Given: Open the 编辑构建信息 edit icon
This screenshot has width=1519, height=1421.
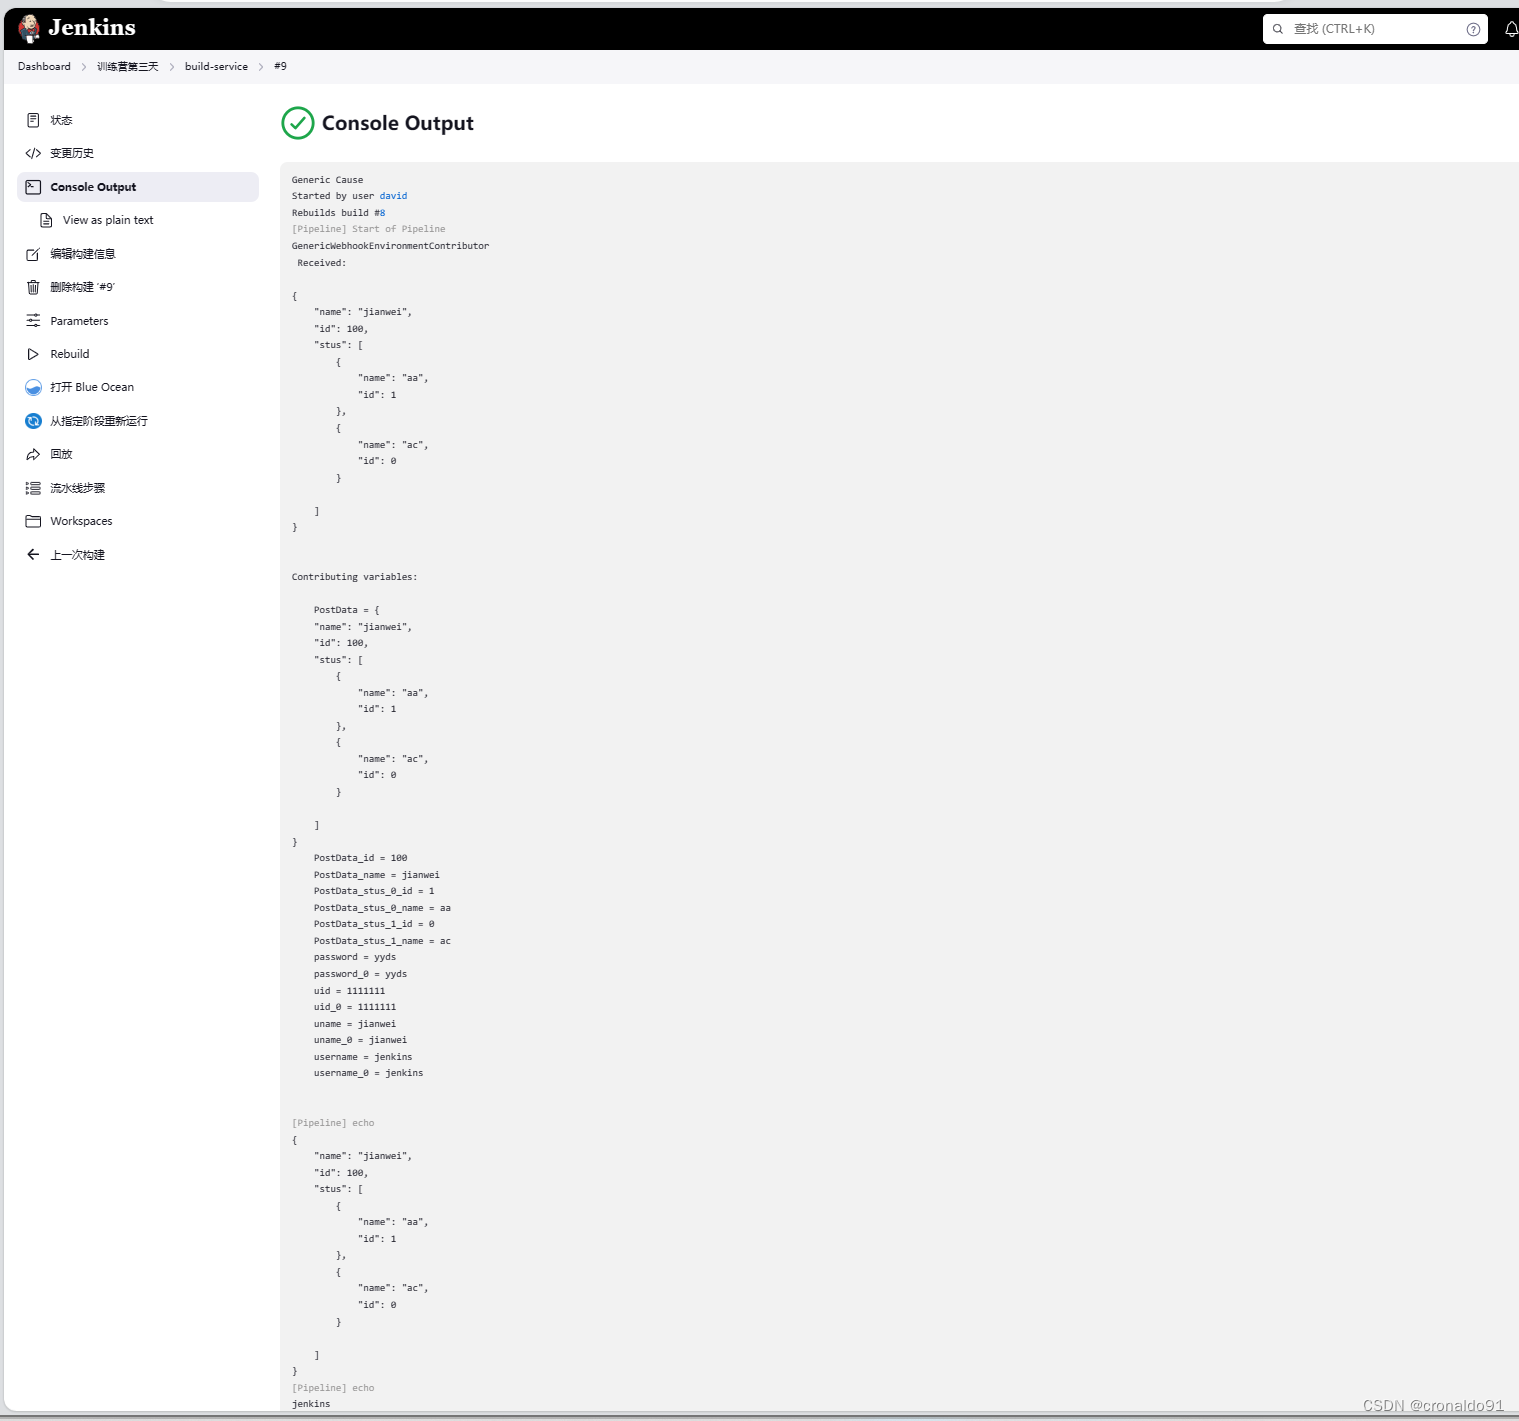Looking at the screenshot, I should (x=33, y=254).
